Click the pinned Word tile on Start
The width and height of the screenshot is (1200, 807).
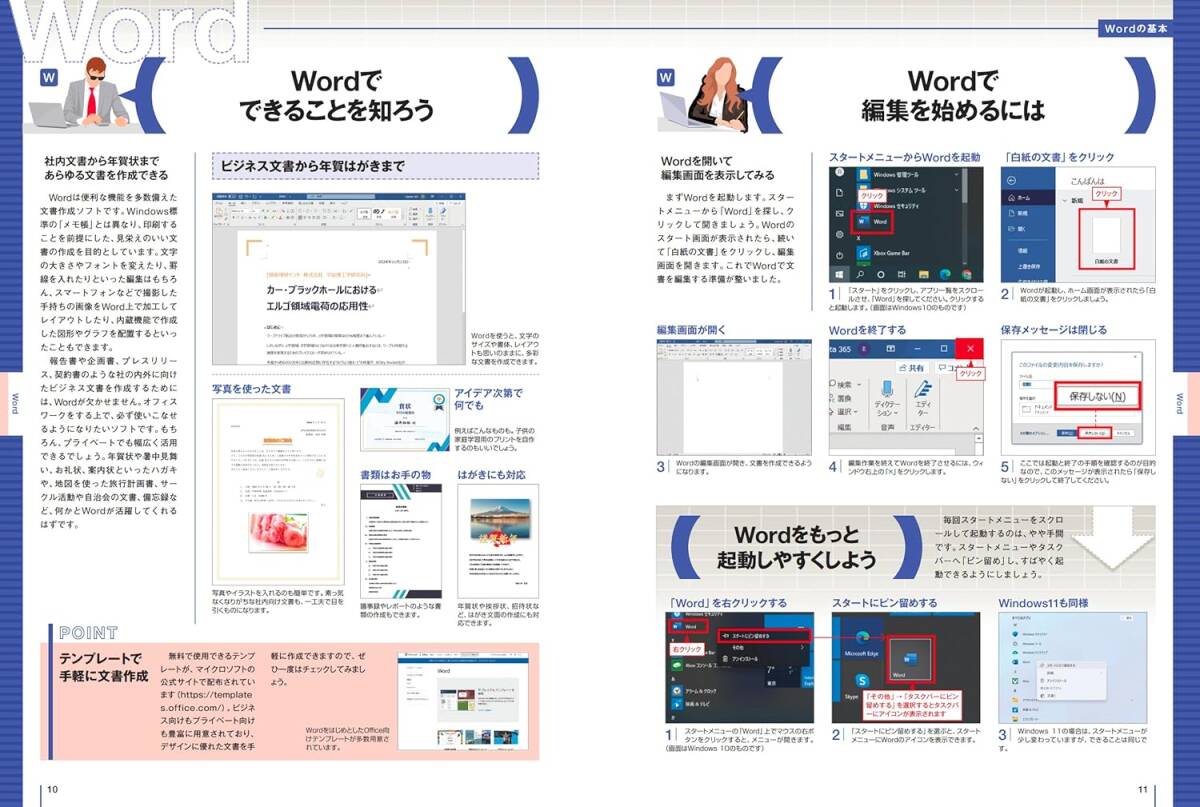(x=912, y=657)
